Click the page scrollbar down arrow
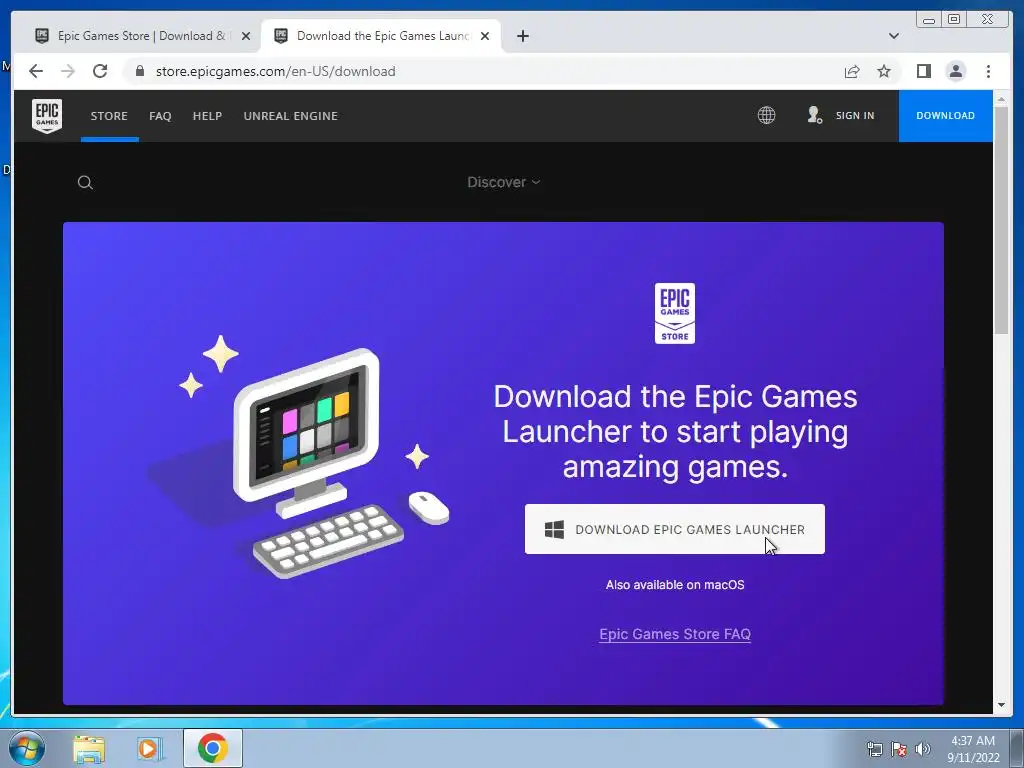Screen dimensions: 1024x768 (x=1001, y=705)
